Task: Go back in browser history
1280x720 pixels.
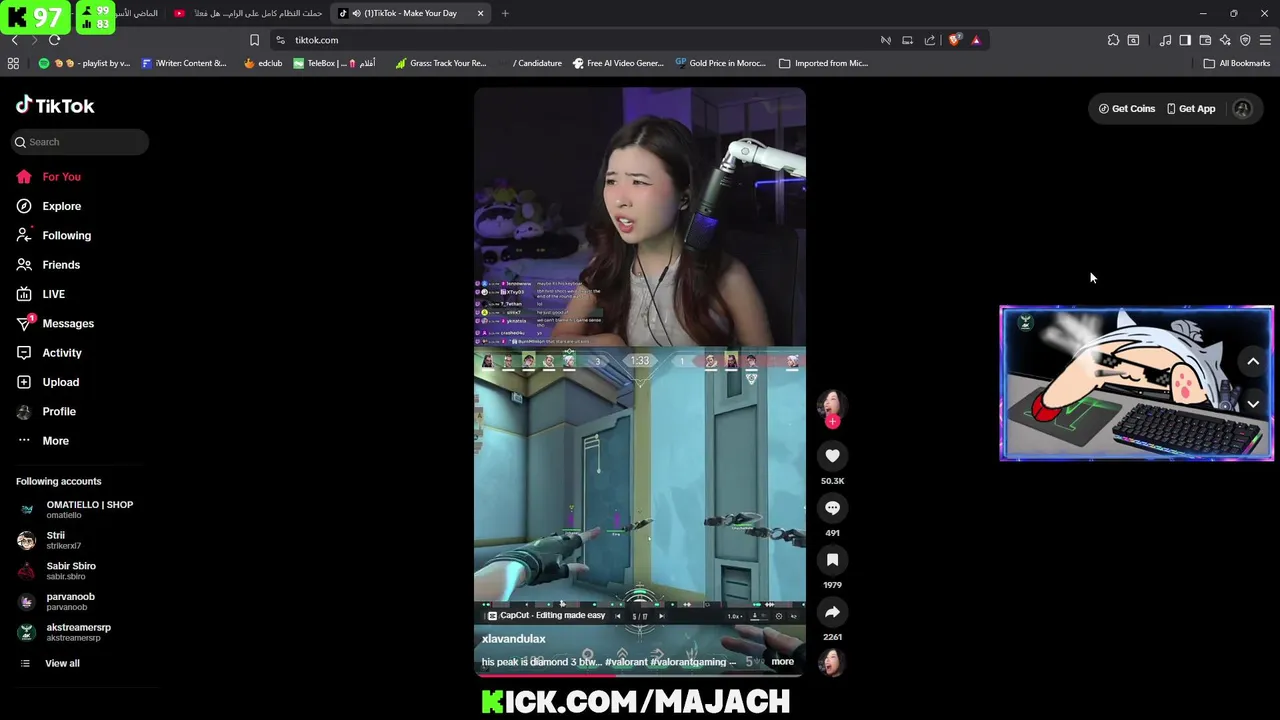Action: [x=14, y=40]
